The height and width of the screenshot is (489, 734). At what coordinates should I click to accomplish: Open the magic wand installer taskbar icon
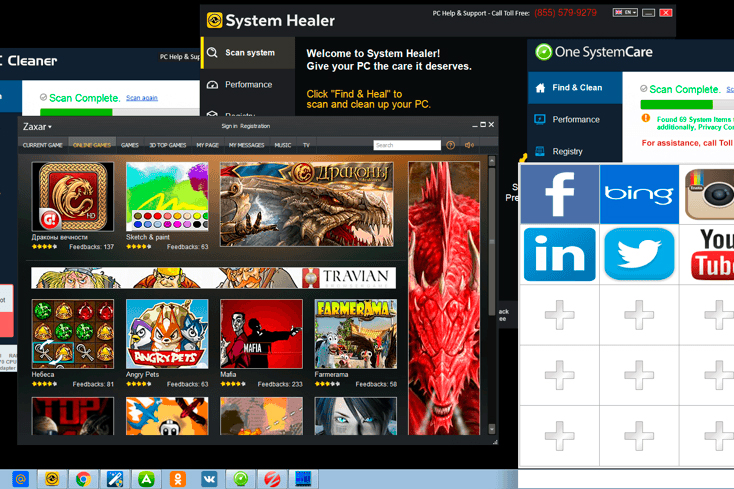coord(115,479)
